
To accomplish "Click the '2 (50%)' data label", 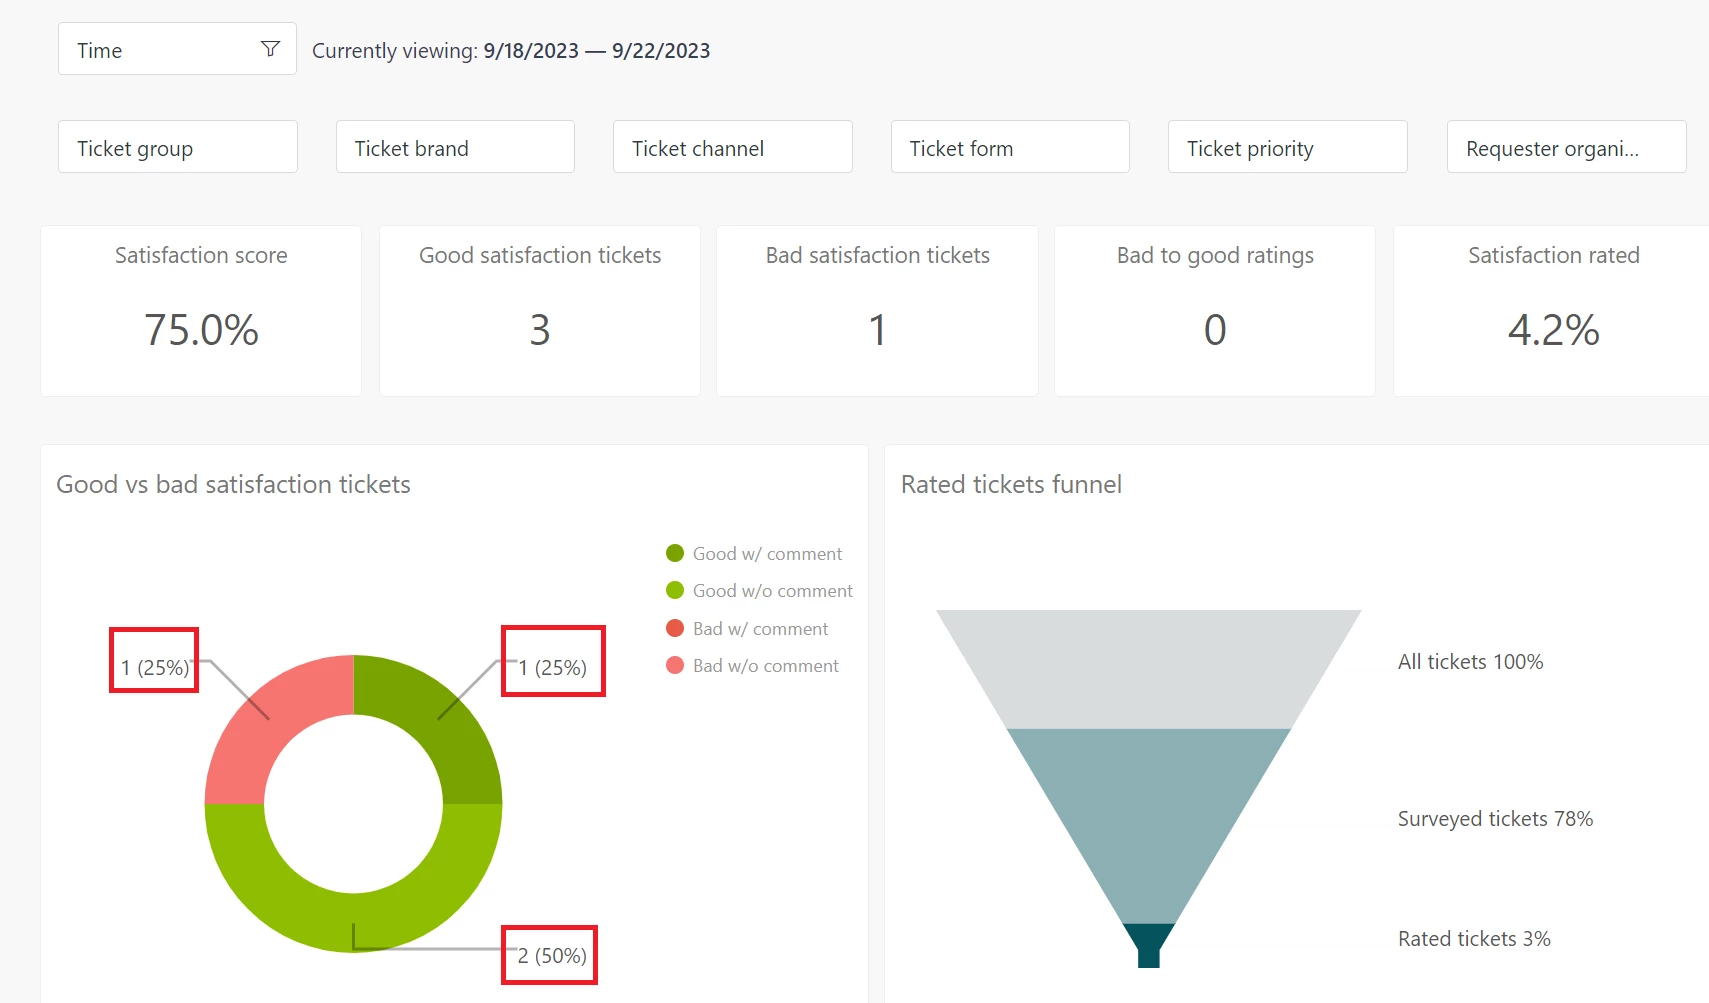I will [552, 955].
